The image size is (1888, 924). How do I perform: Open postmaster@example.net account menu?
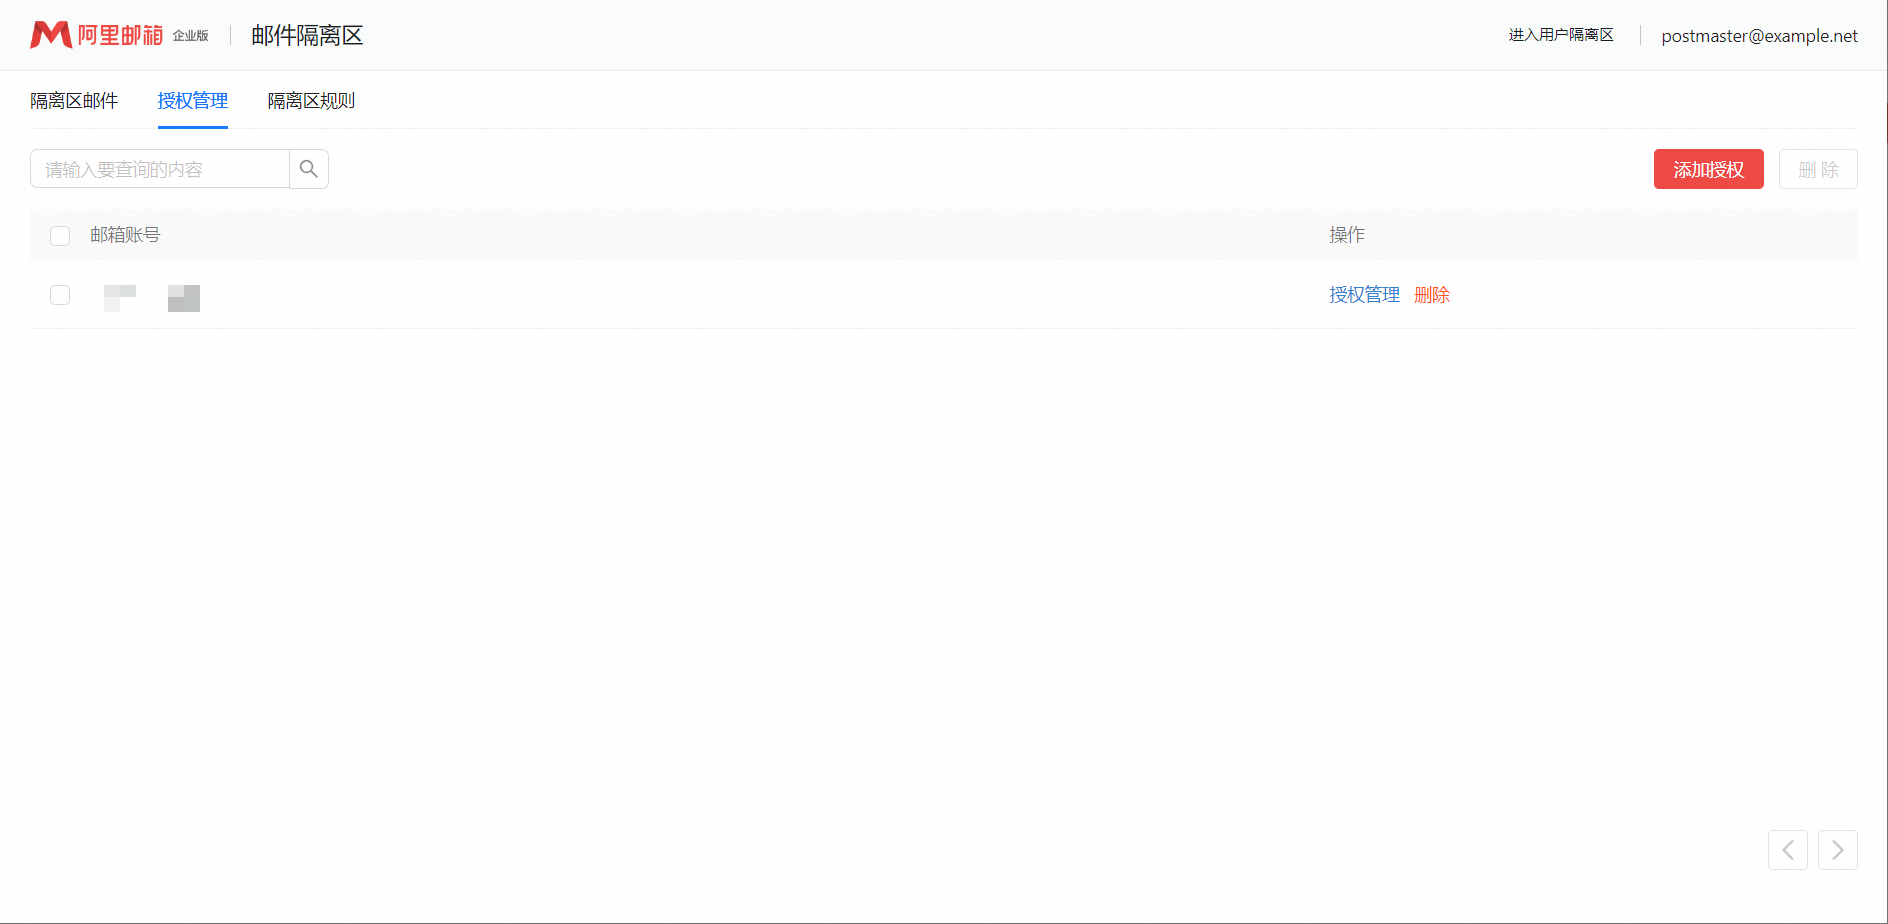point(1759,36)
